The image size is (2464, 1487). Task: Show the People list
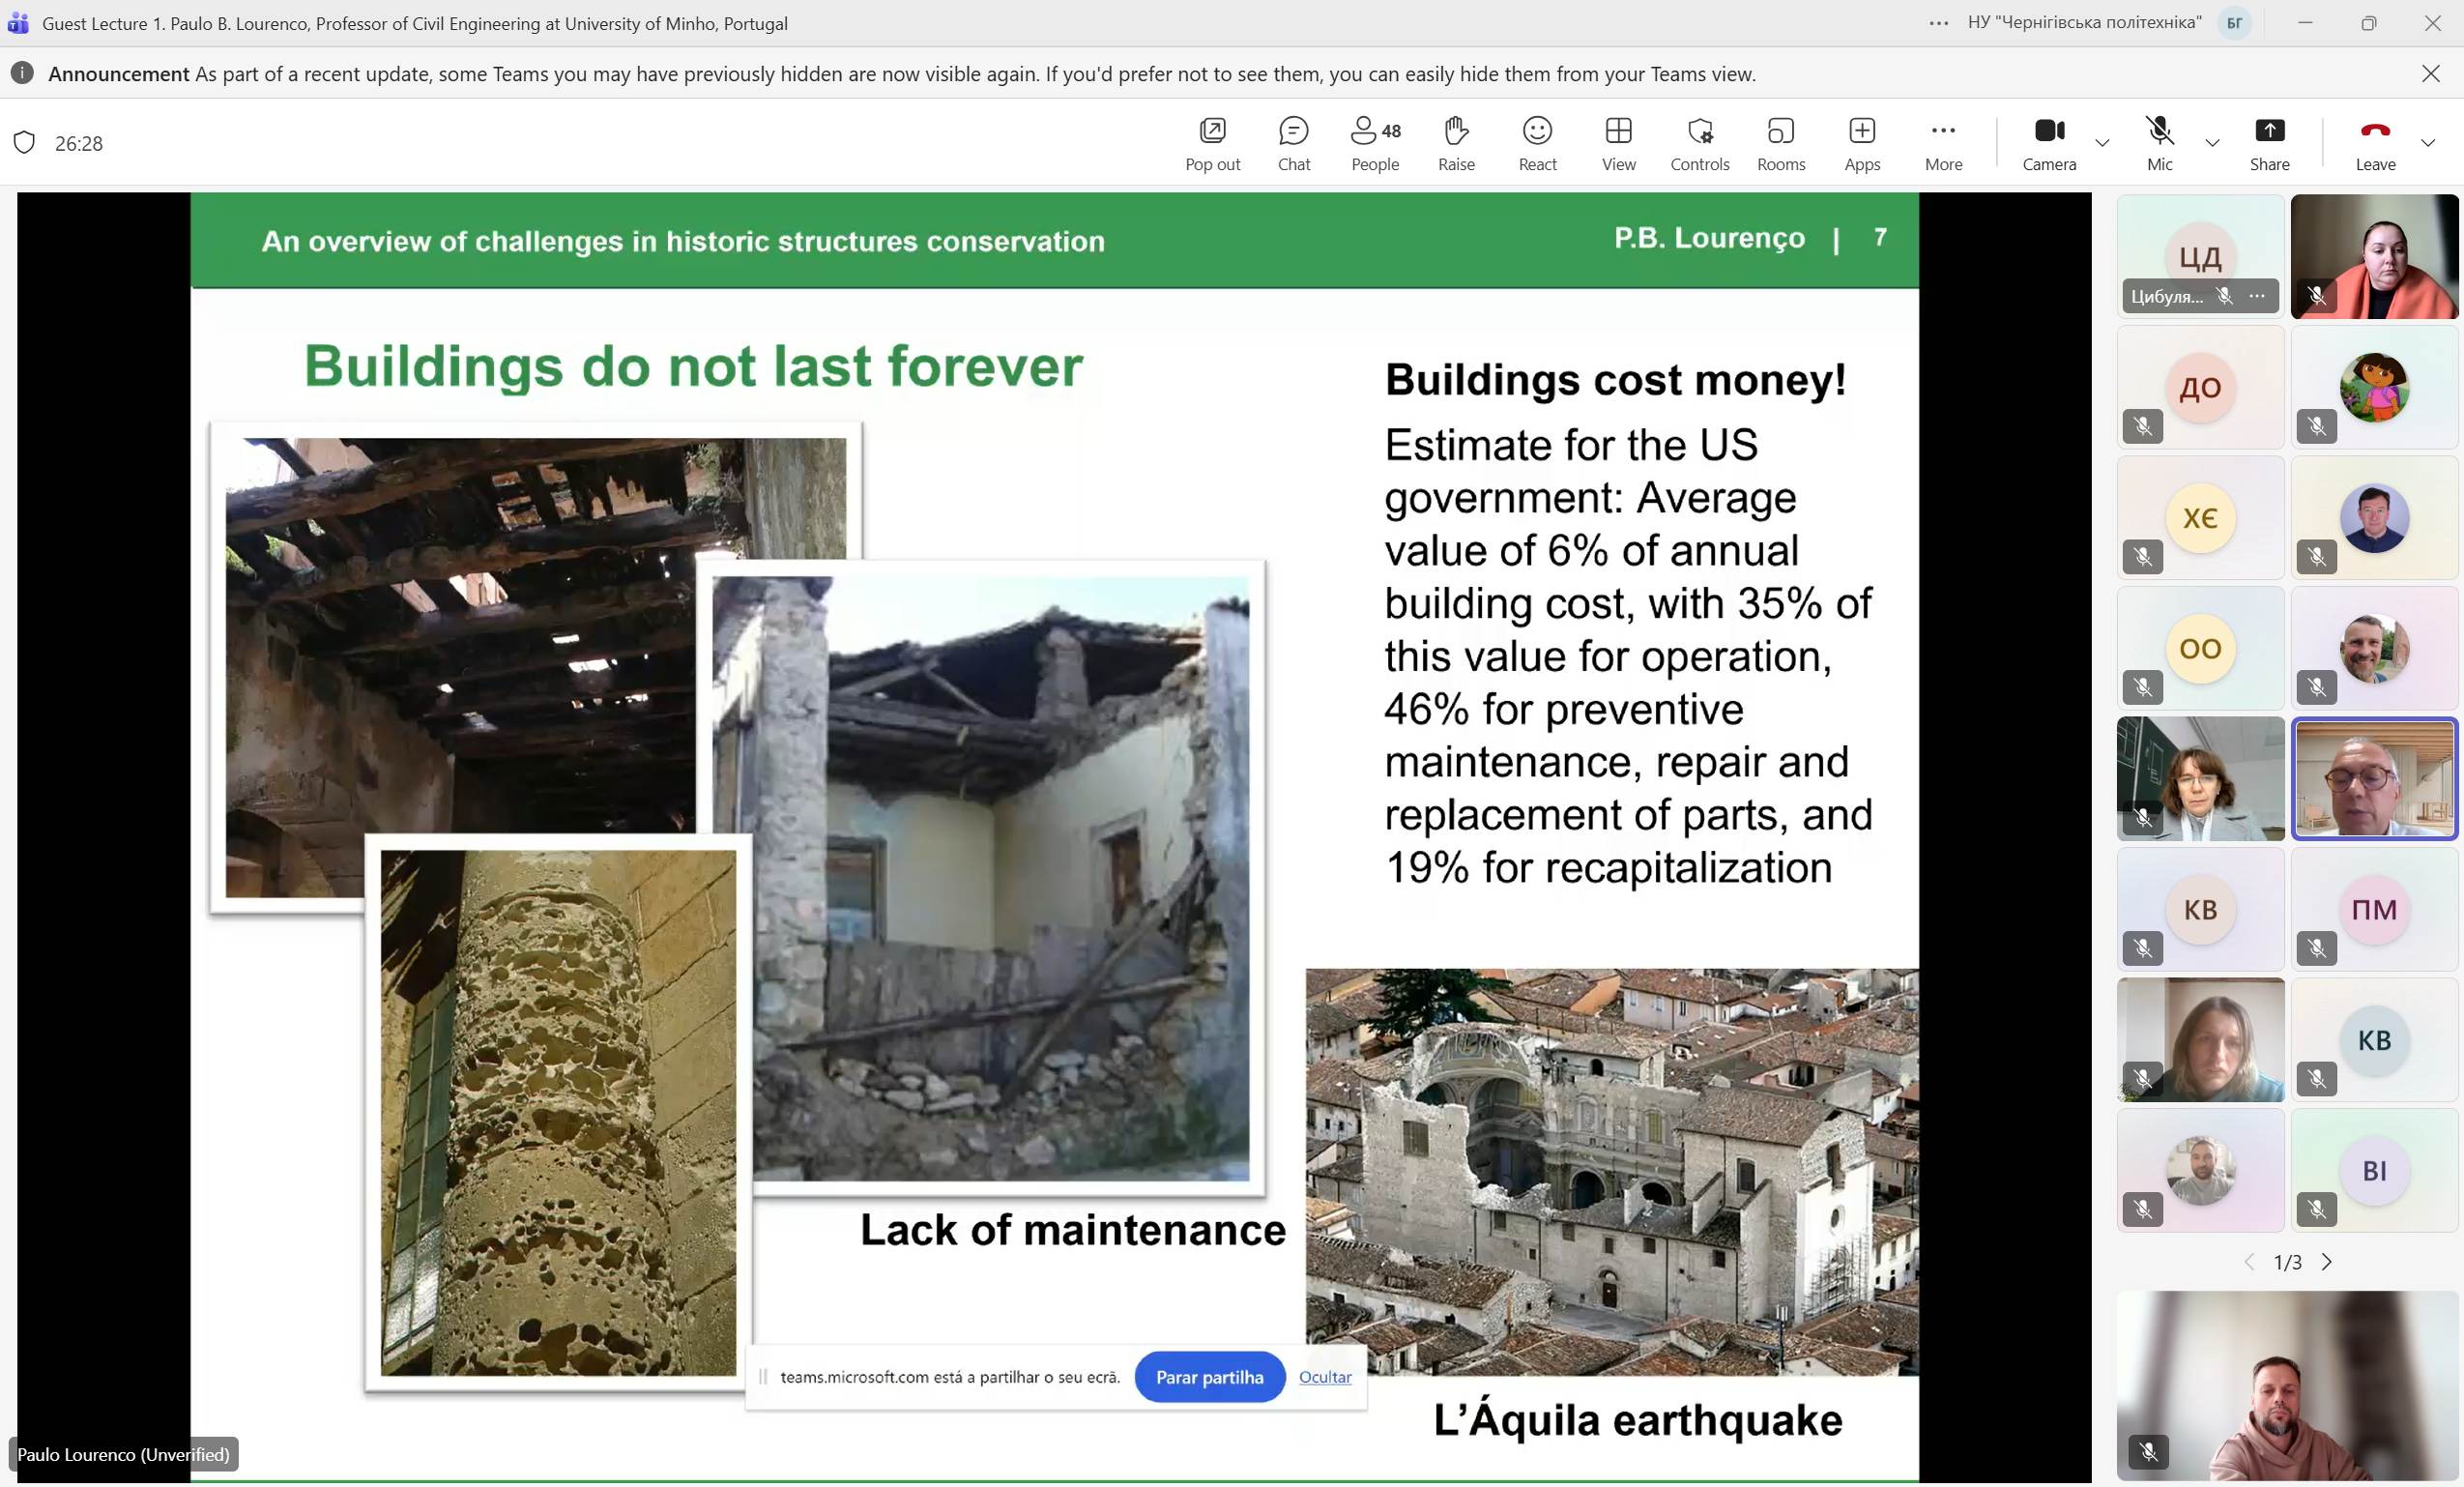click(x=1375, y=143)
